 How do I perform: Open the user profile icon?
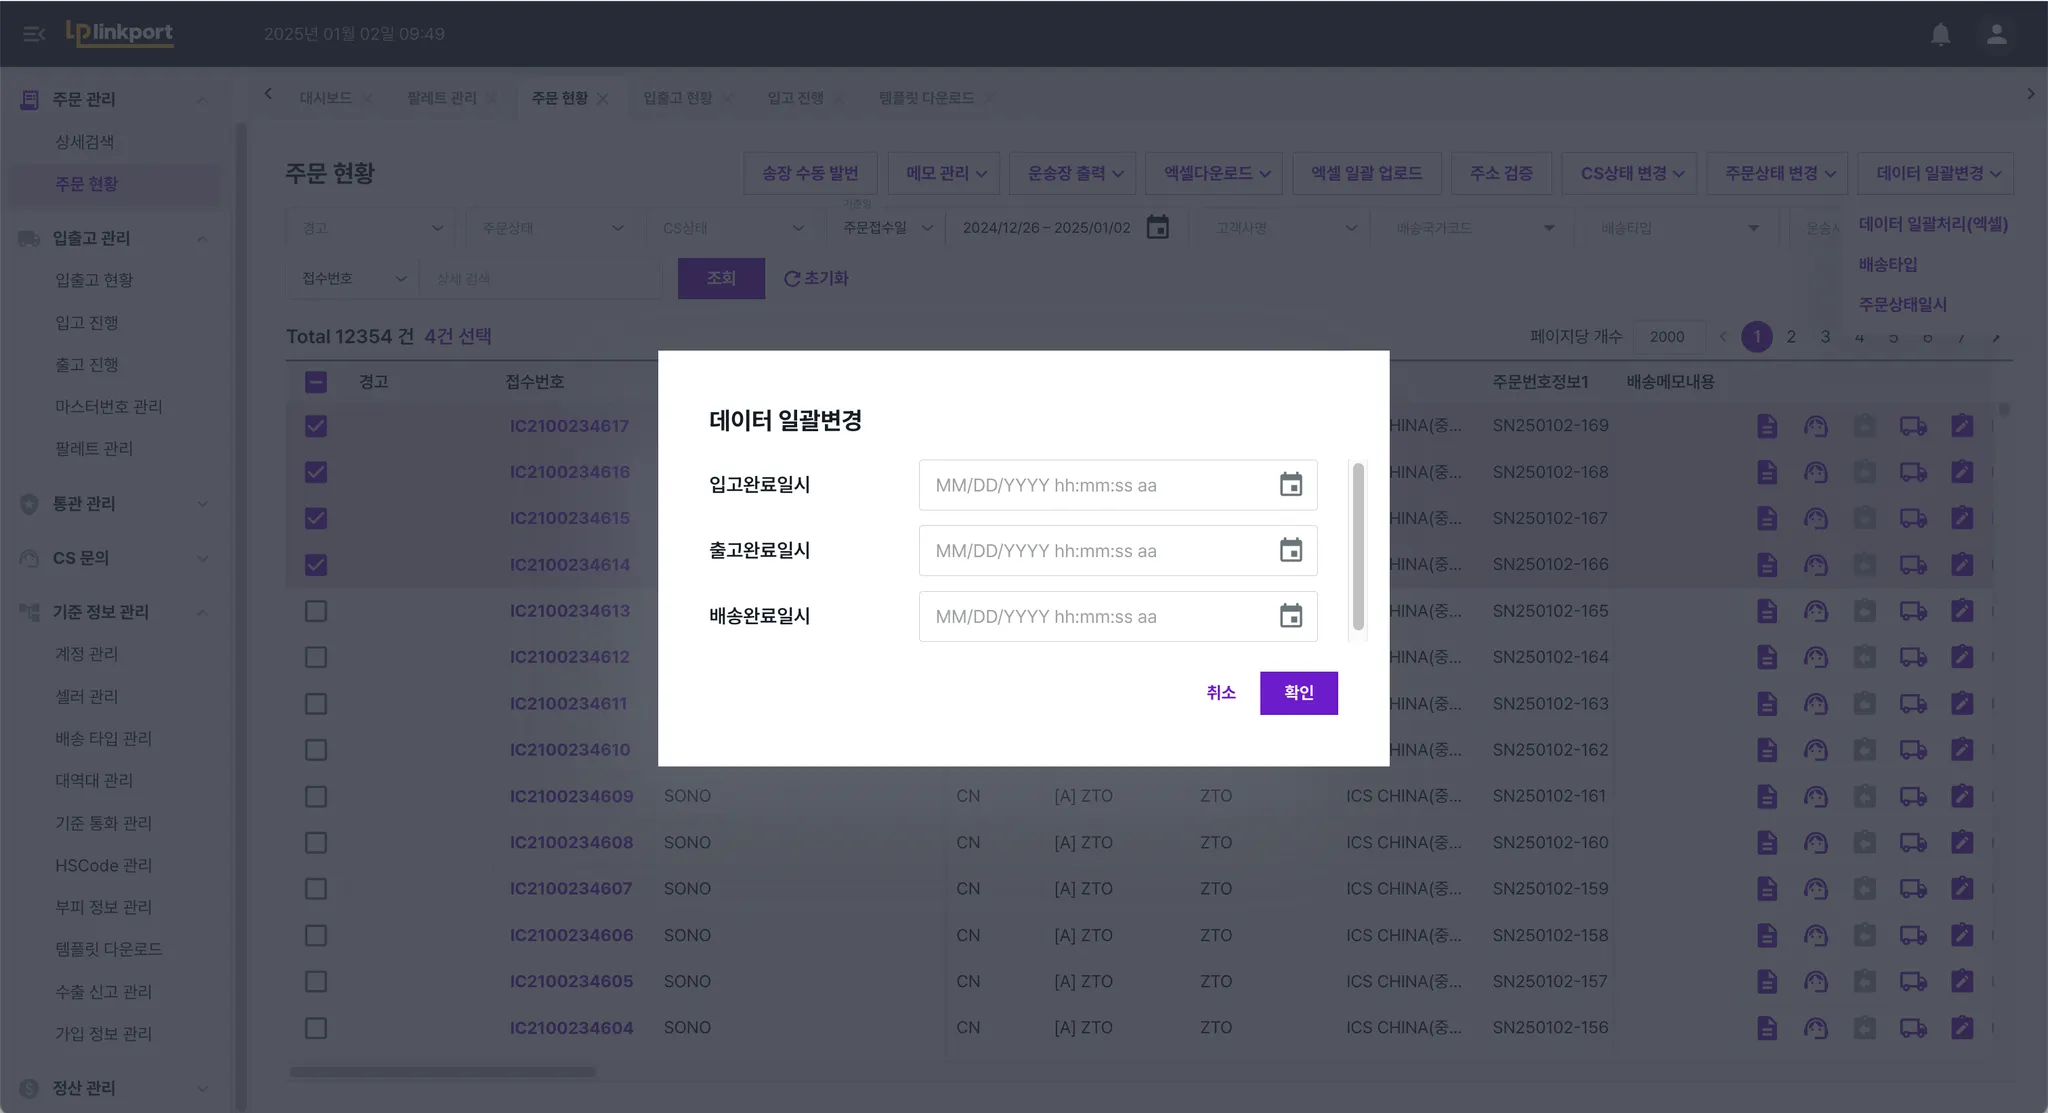tap(1996, 34)
